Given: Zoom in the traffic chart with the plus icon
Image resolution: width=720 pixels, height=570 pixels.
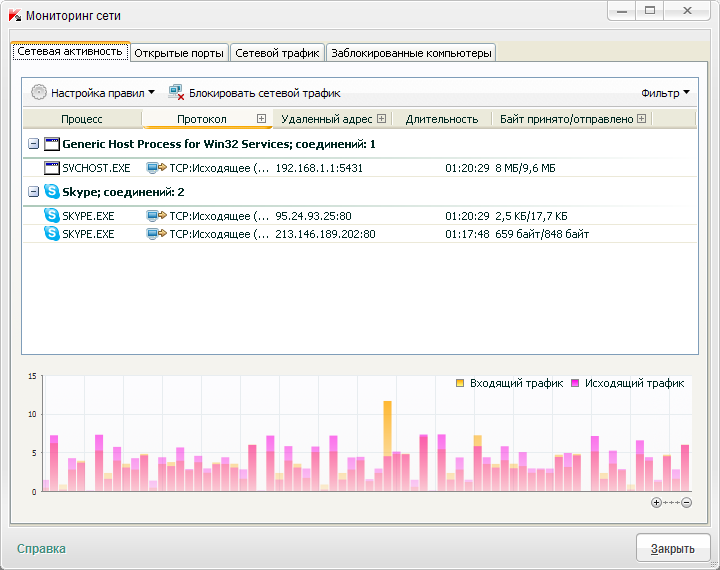Looking at the screenshot, I should point(656,502).
